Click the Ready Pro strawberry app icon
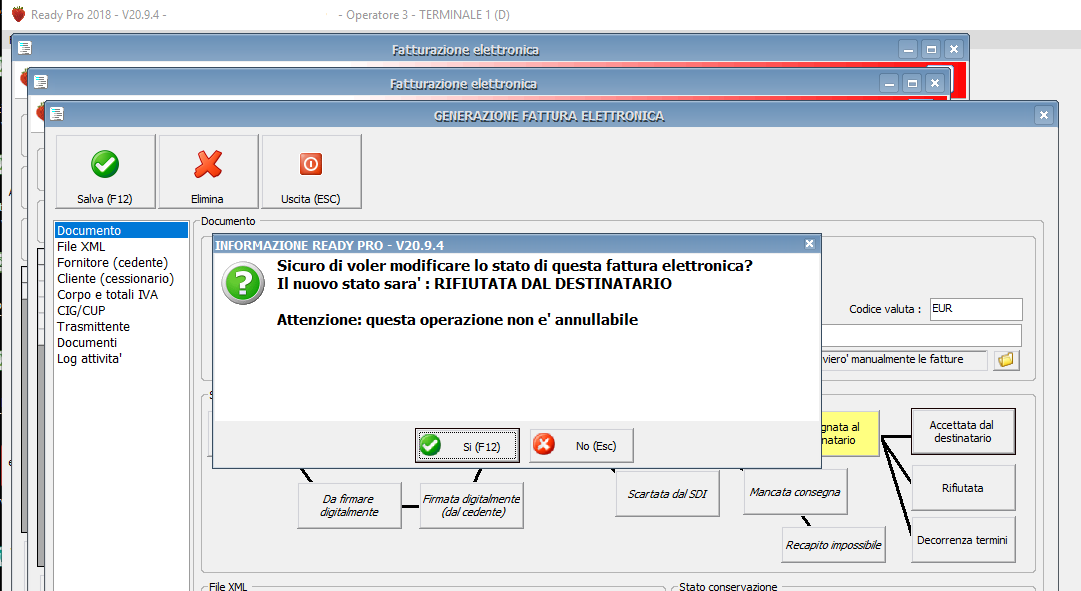 pyautogui.click(x=19, y=14)
